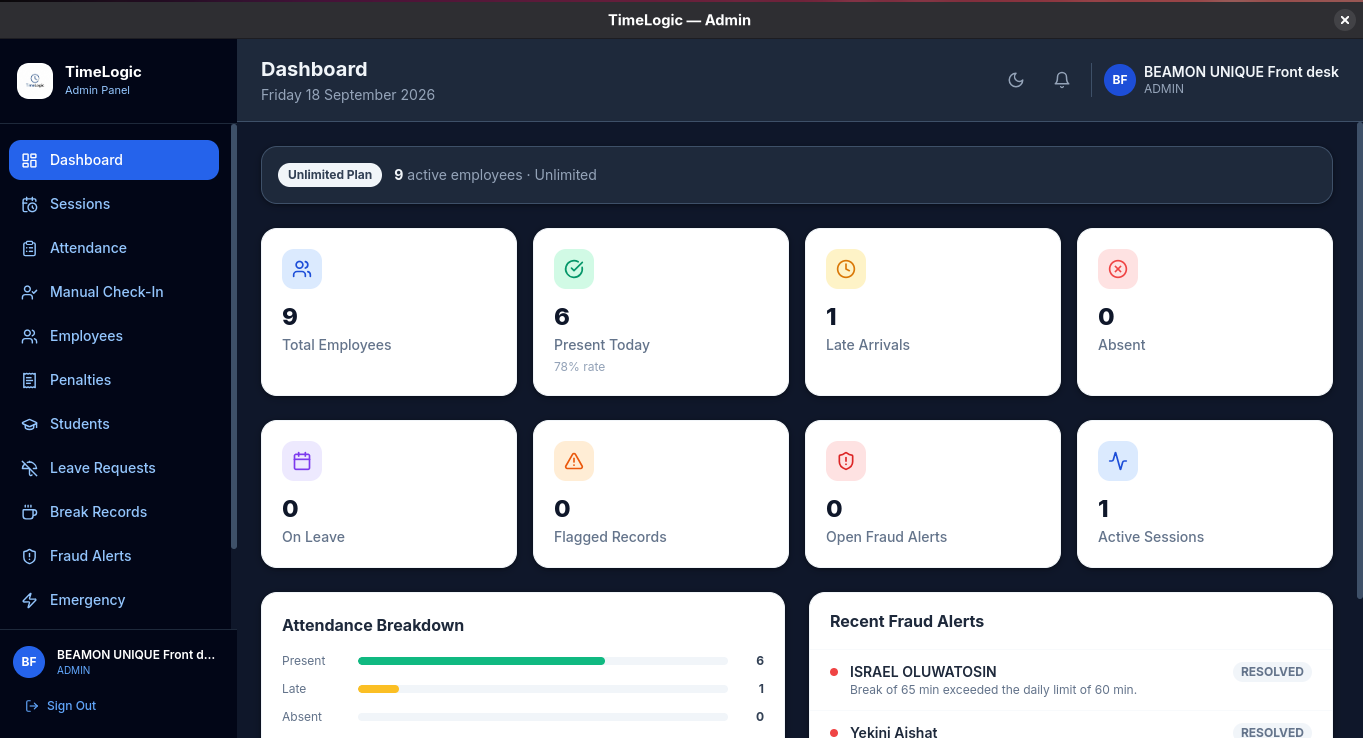Click the Sign Out arrow icon
1363x738 pixels.
tap(31, 706)
